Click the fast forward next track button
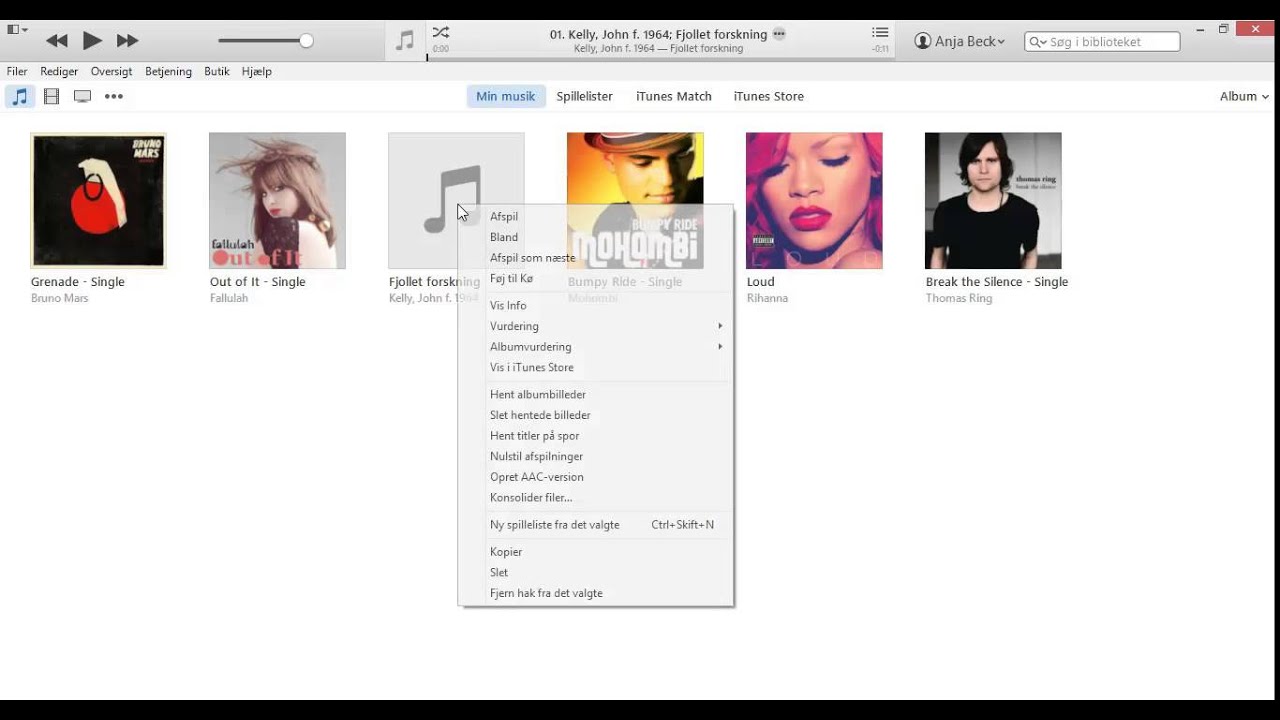This screenshot has width=1280, height=720. [x=127, y=41]
